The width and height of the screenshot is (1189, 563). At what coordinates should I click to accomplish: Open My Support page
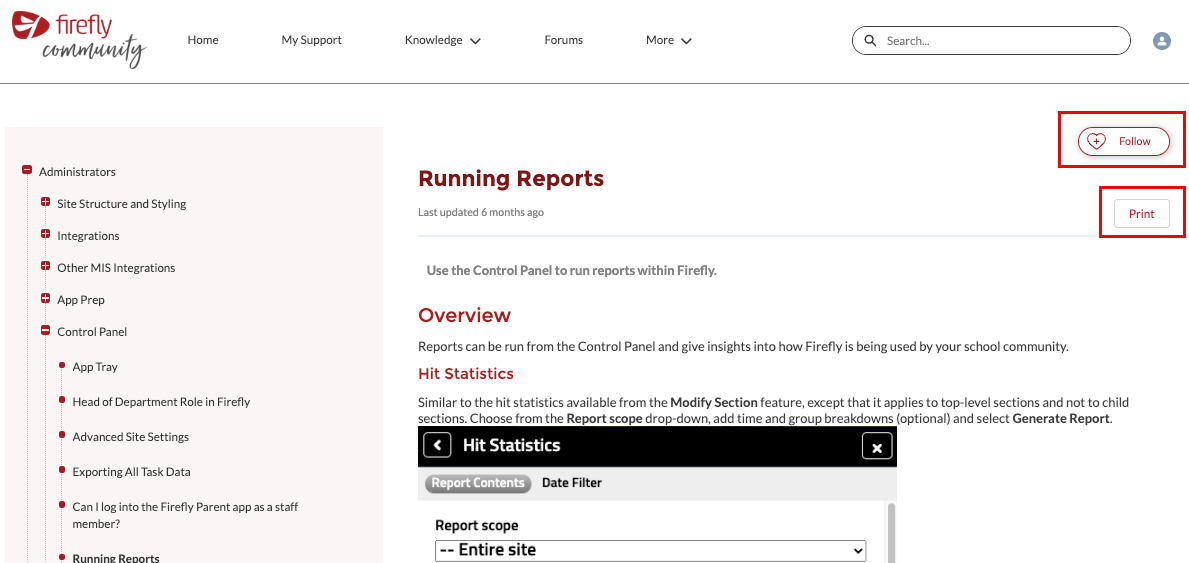coord(312,40)
